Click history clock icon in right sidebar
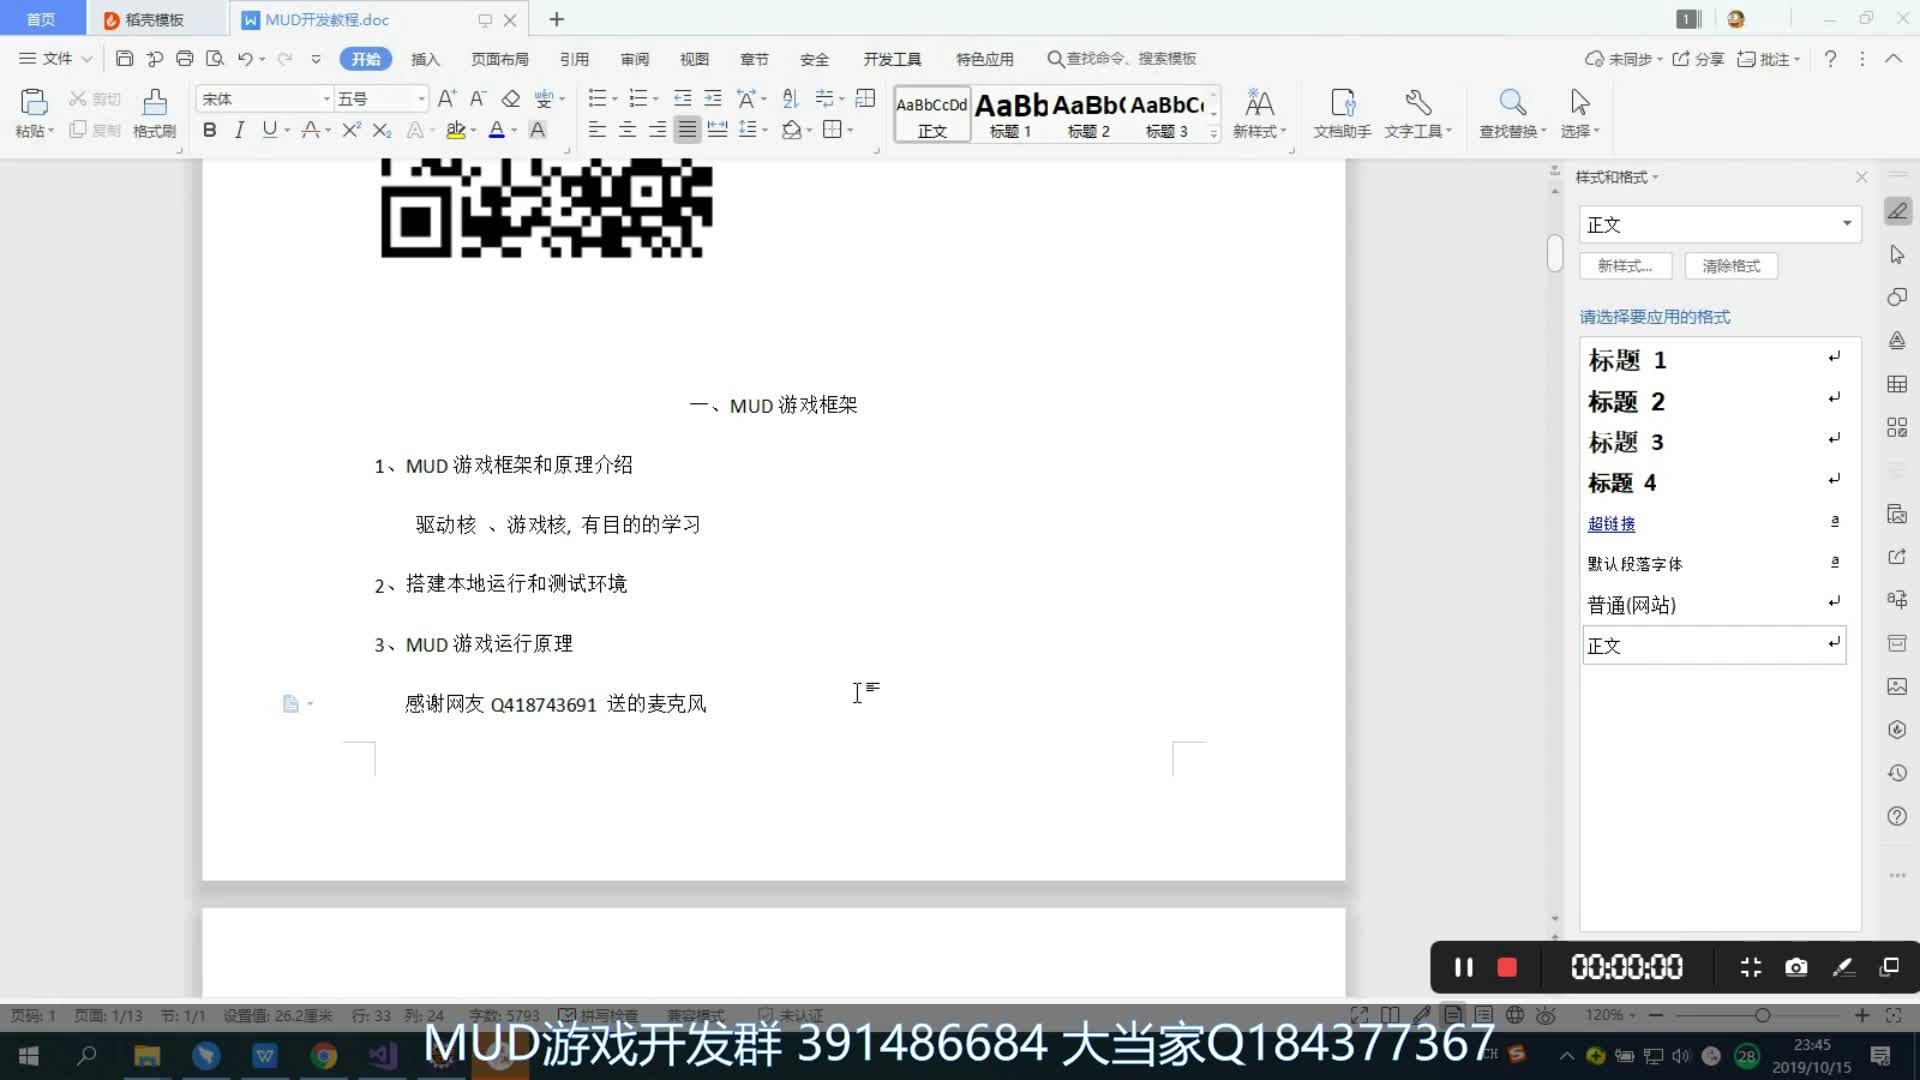This screenshot has width=1920, height=1080. [1897, 772]
